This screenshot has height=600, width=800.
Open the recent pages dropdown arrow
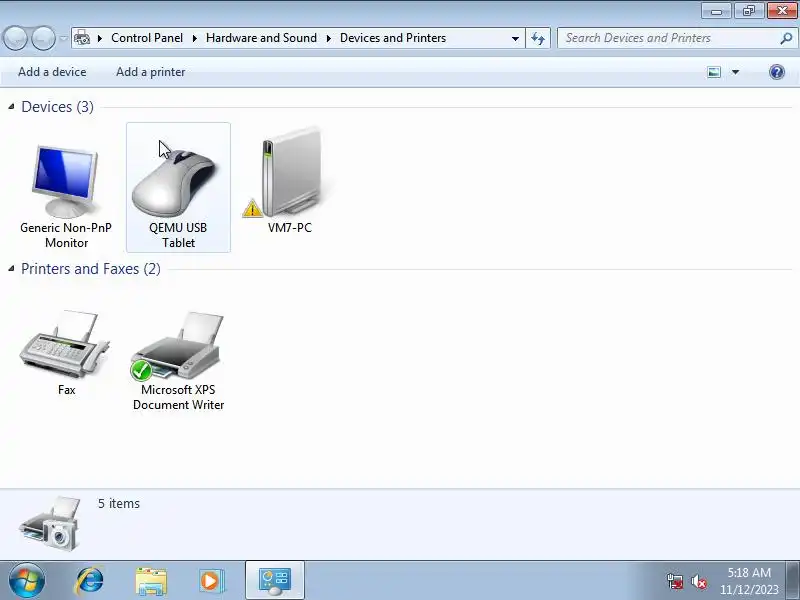pyautogui.click(x=63, y=38)
